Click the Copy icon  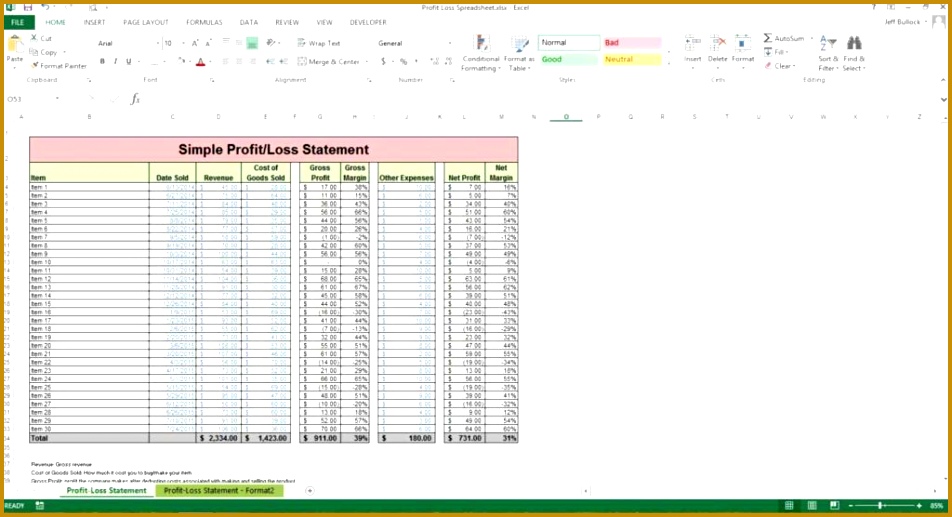[34, 52]
